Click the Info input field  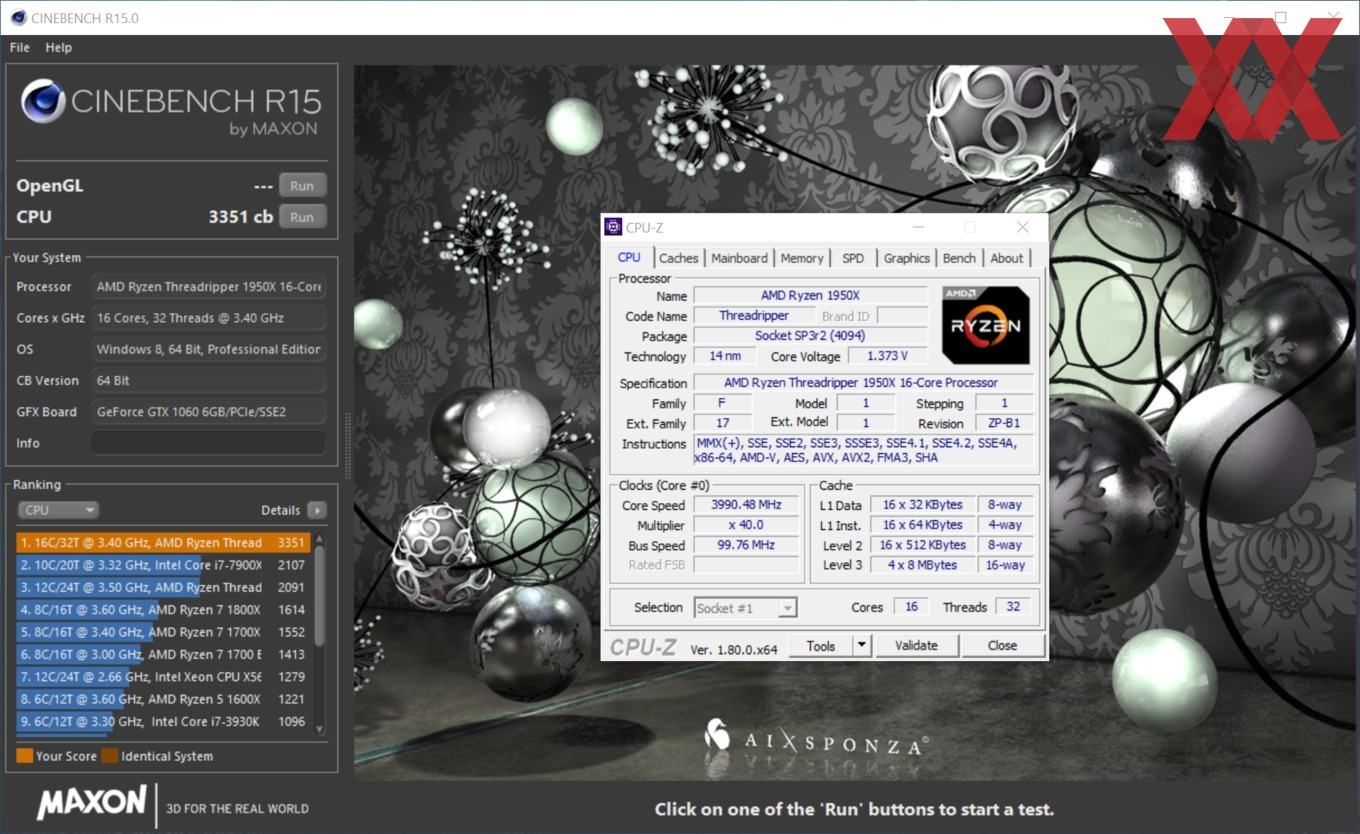tap(209, 443)
